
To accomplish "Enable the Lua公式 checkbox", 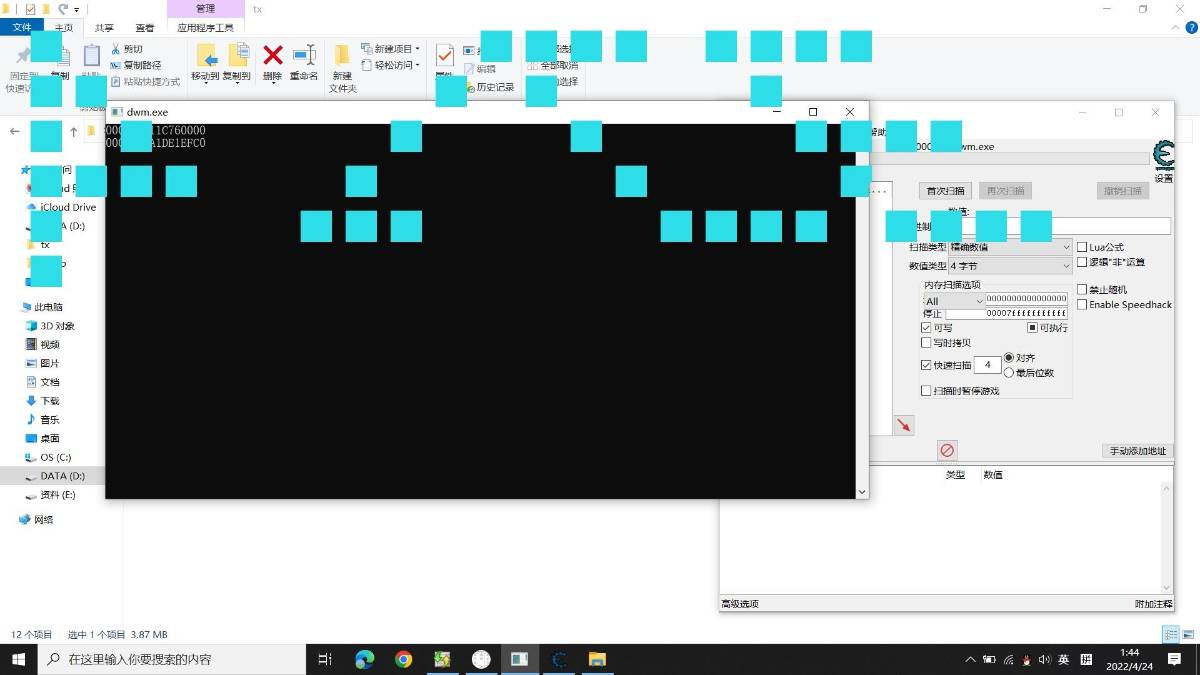I will click(x=1082, y=247).
